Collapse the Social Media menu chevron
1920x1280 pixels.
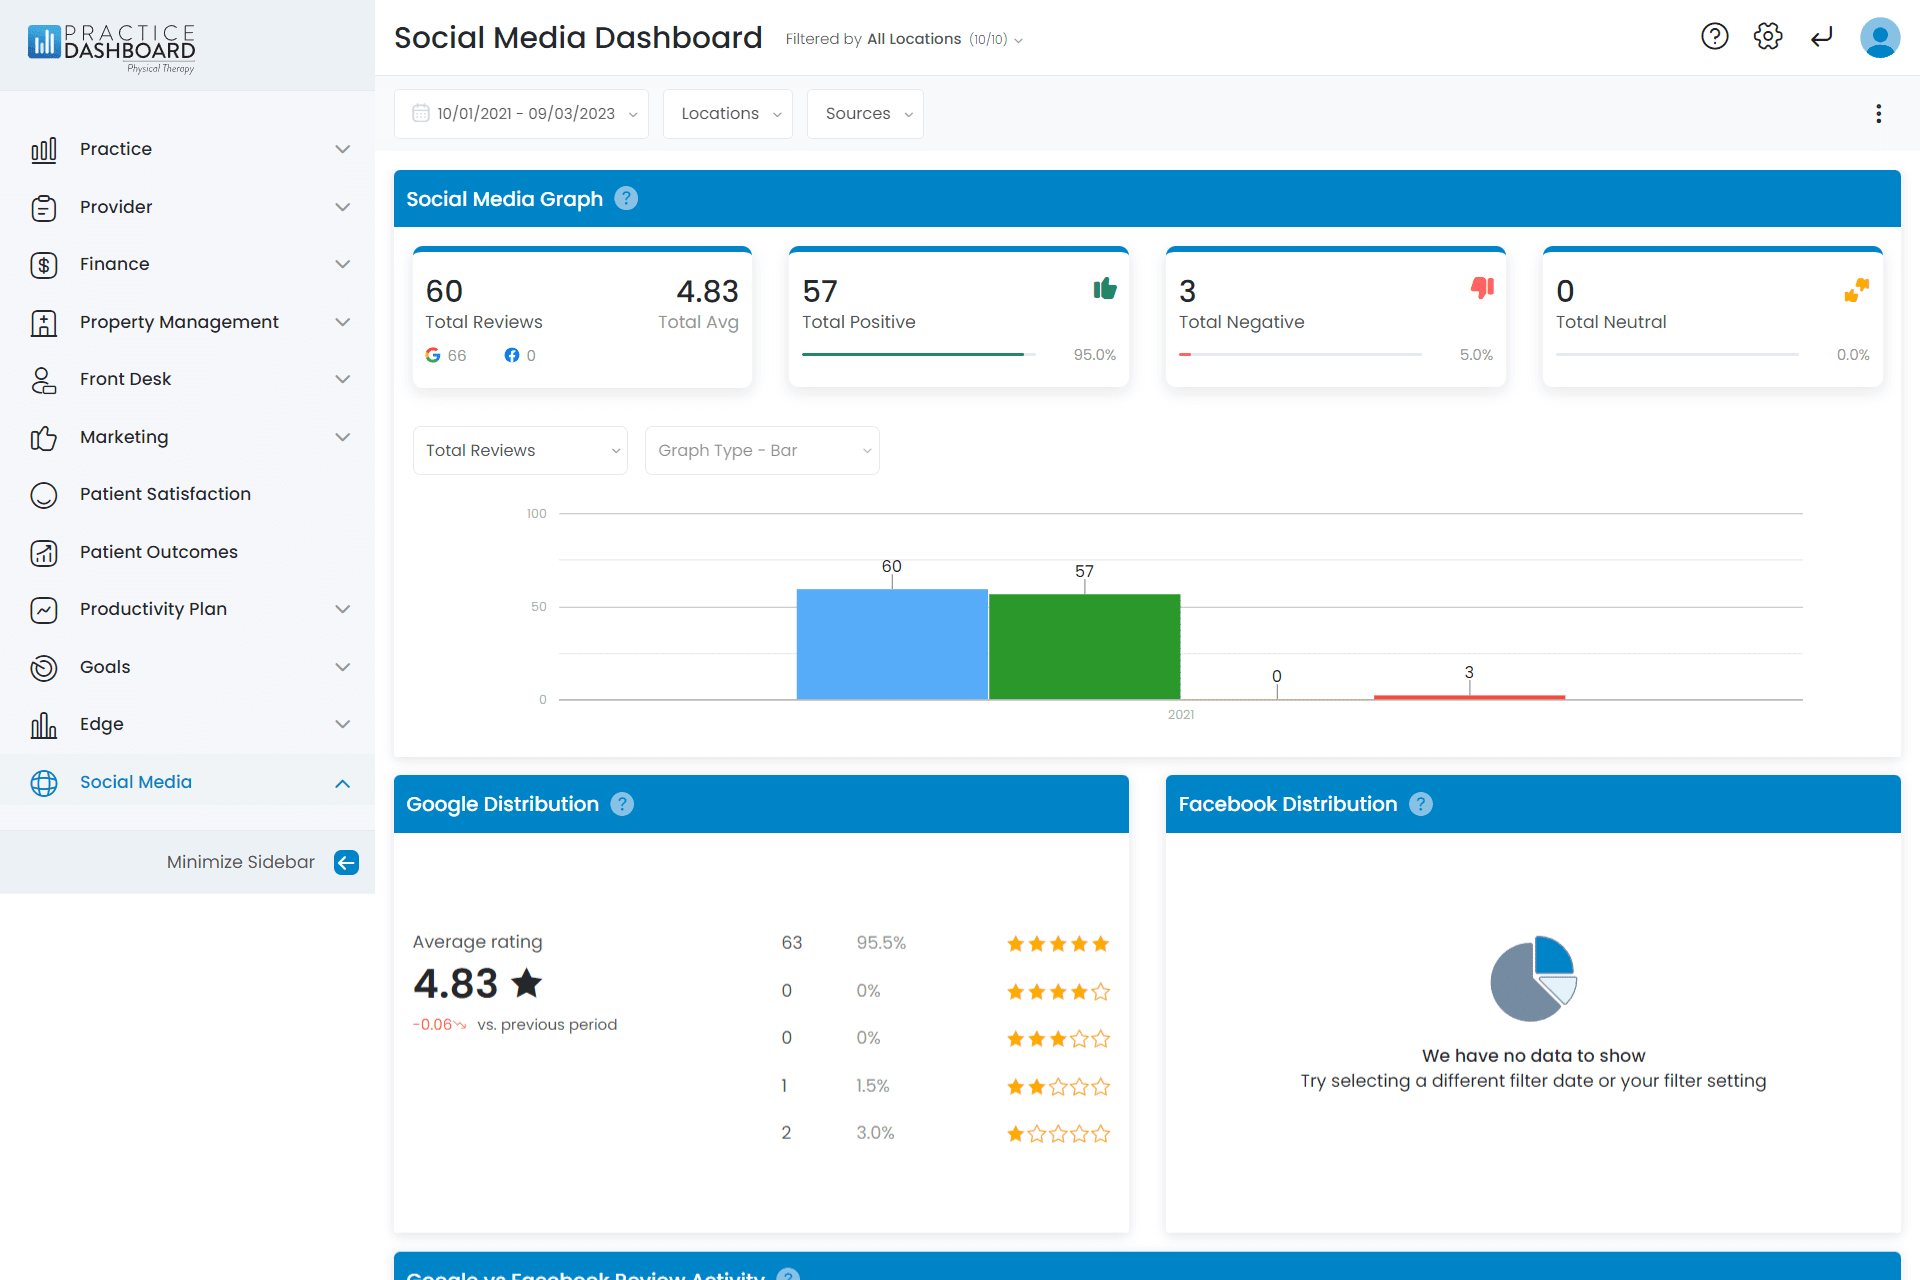pyautogui.click(x=343, y=783)
